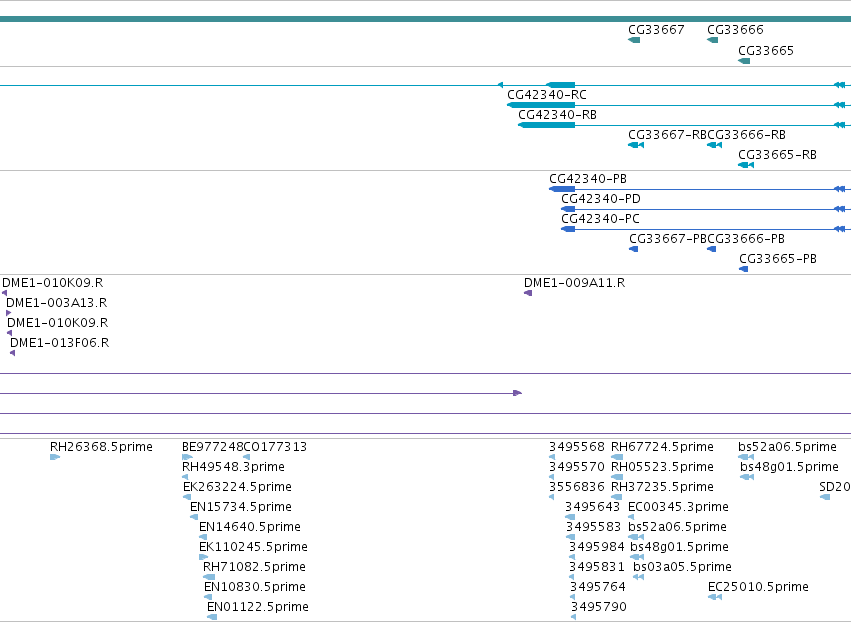
Task: Click the EN10830.5prime EST label
Action: tap(255, 587)
